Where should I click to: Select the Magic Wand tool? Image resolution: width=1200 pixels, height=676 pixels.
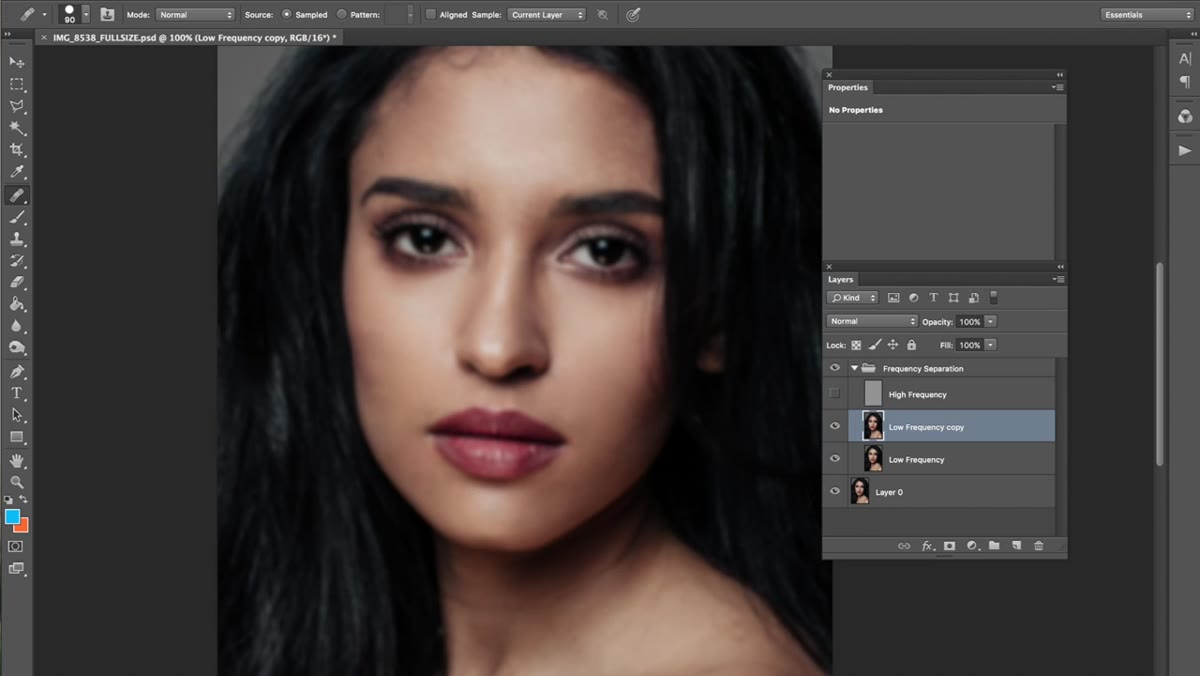[17, 129]
